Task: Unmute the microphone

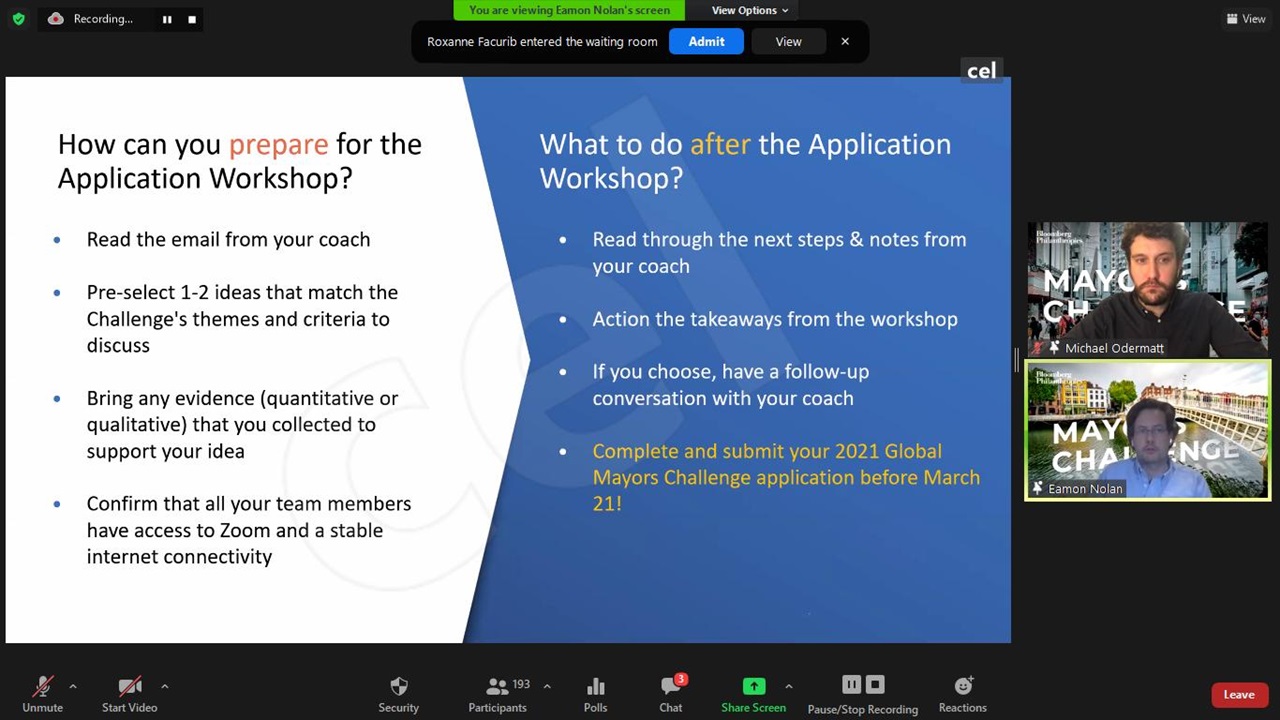Action: (x=42, y=686)
